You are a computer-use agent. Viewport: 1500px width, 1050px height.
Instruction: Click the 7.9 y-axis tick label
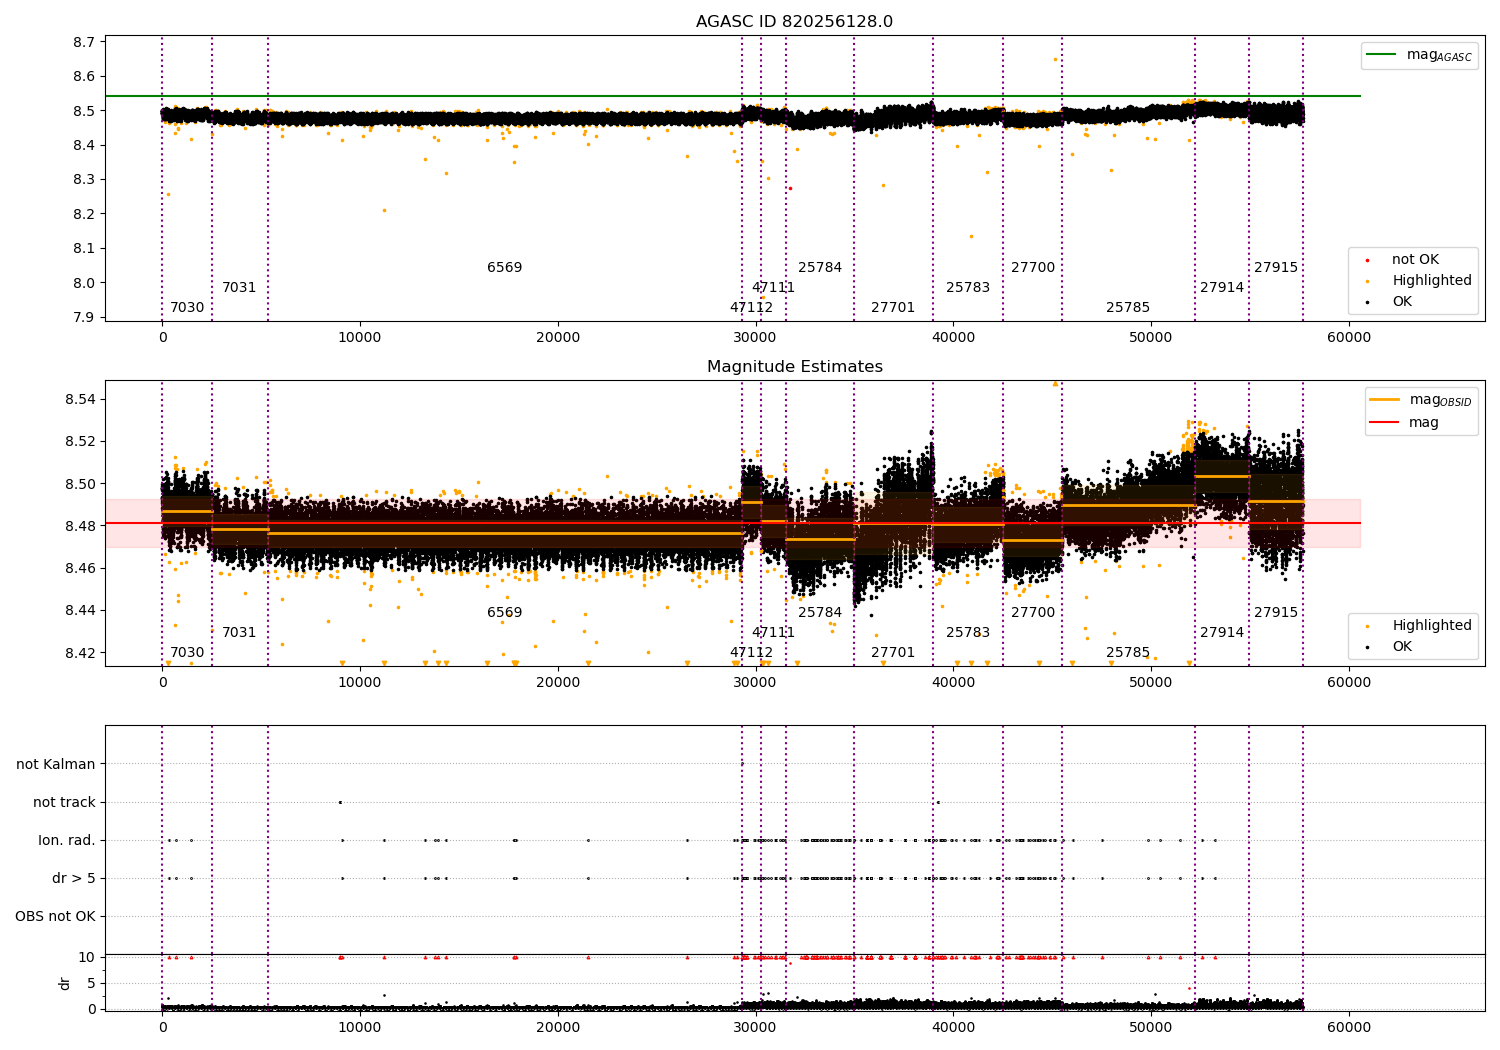[84, 318]
